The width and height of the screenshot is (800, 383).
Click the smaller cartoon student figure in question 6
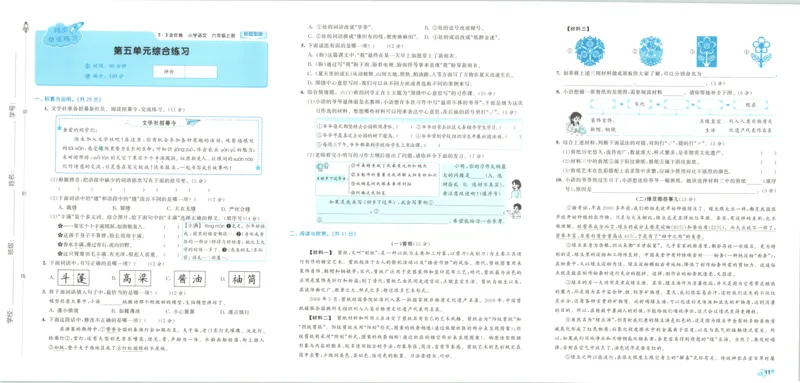pyautogui.click(x=516, y=211)
